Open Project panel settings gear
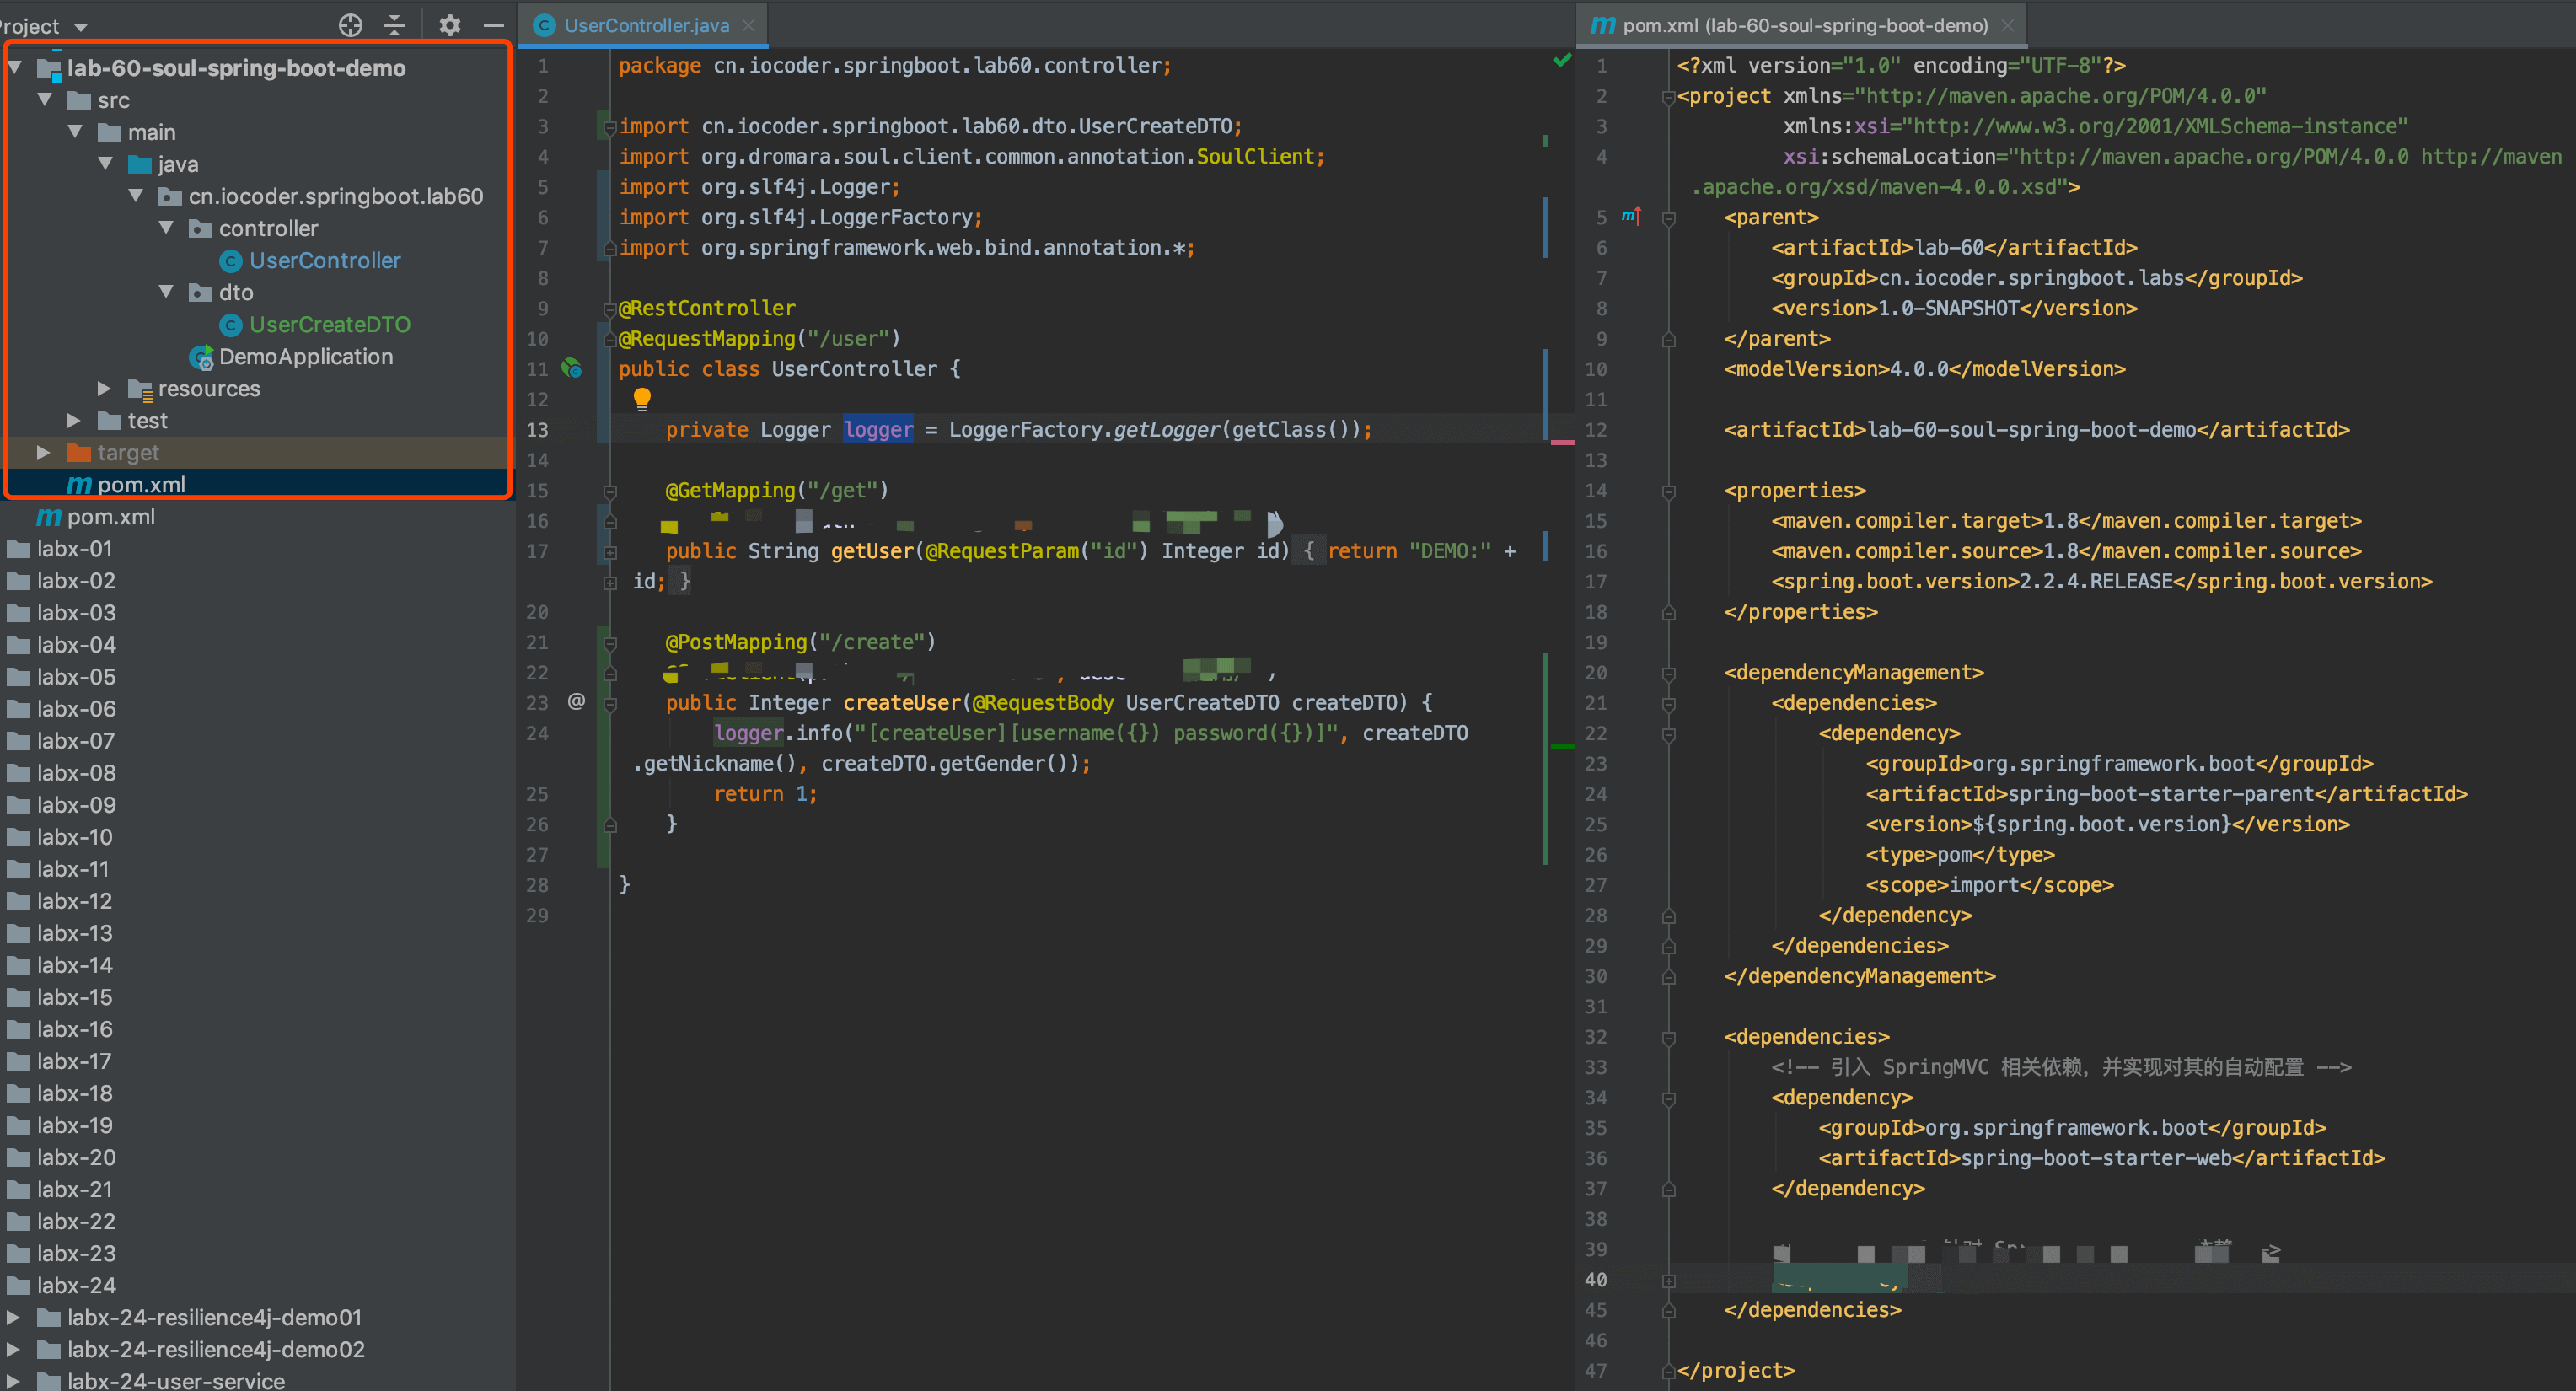Viewport: 2576px width, 1391px height. pos(449,25)
